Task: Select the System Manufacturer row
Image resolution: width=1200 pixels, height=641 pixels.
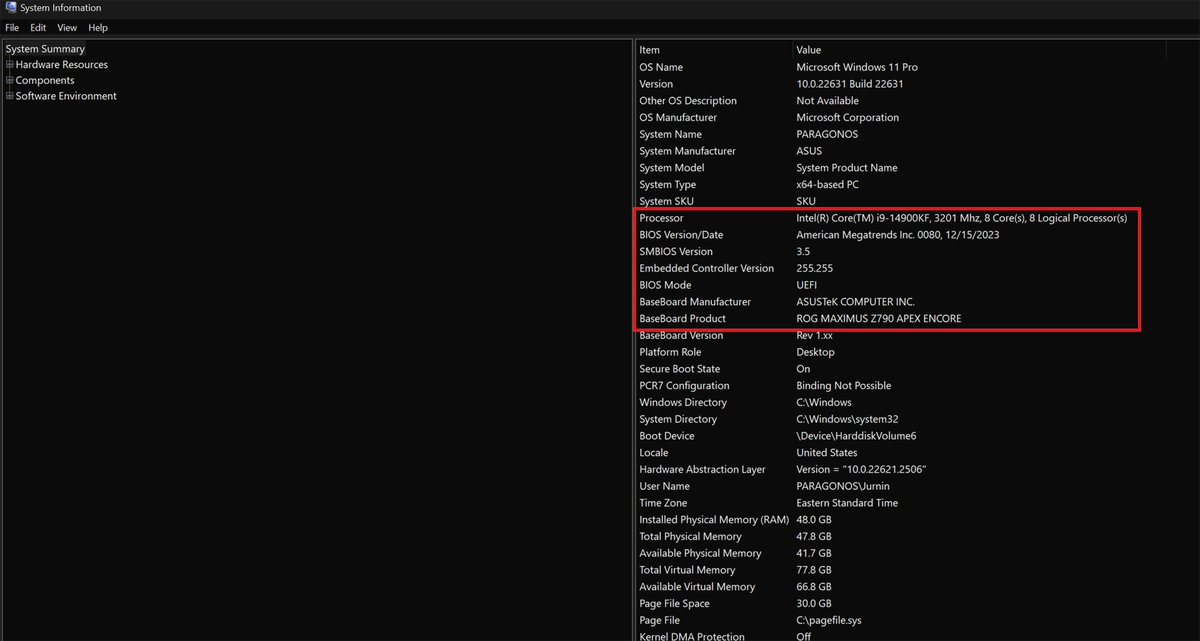Action: [687, 151]
